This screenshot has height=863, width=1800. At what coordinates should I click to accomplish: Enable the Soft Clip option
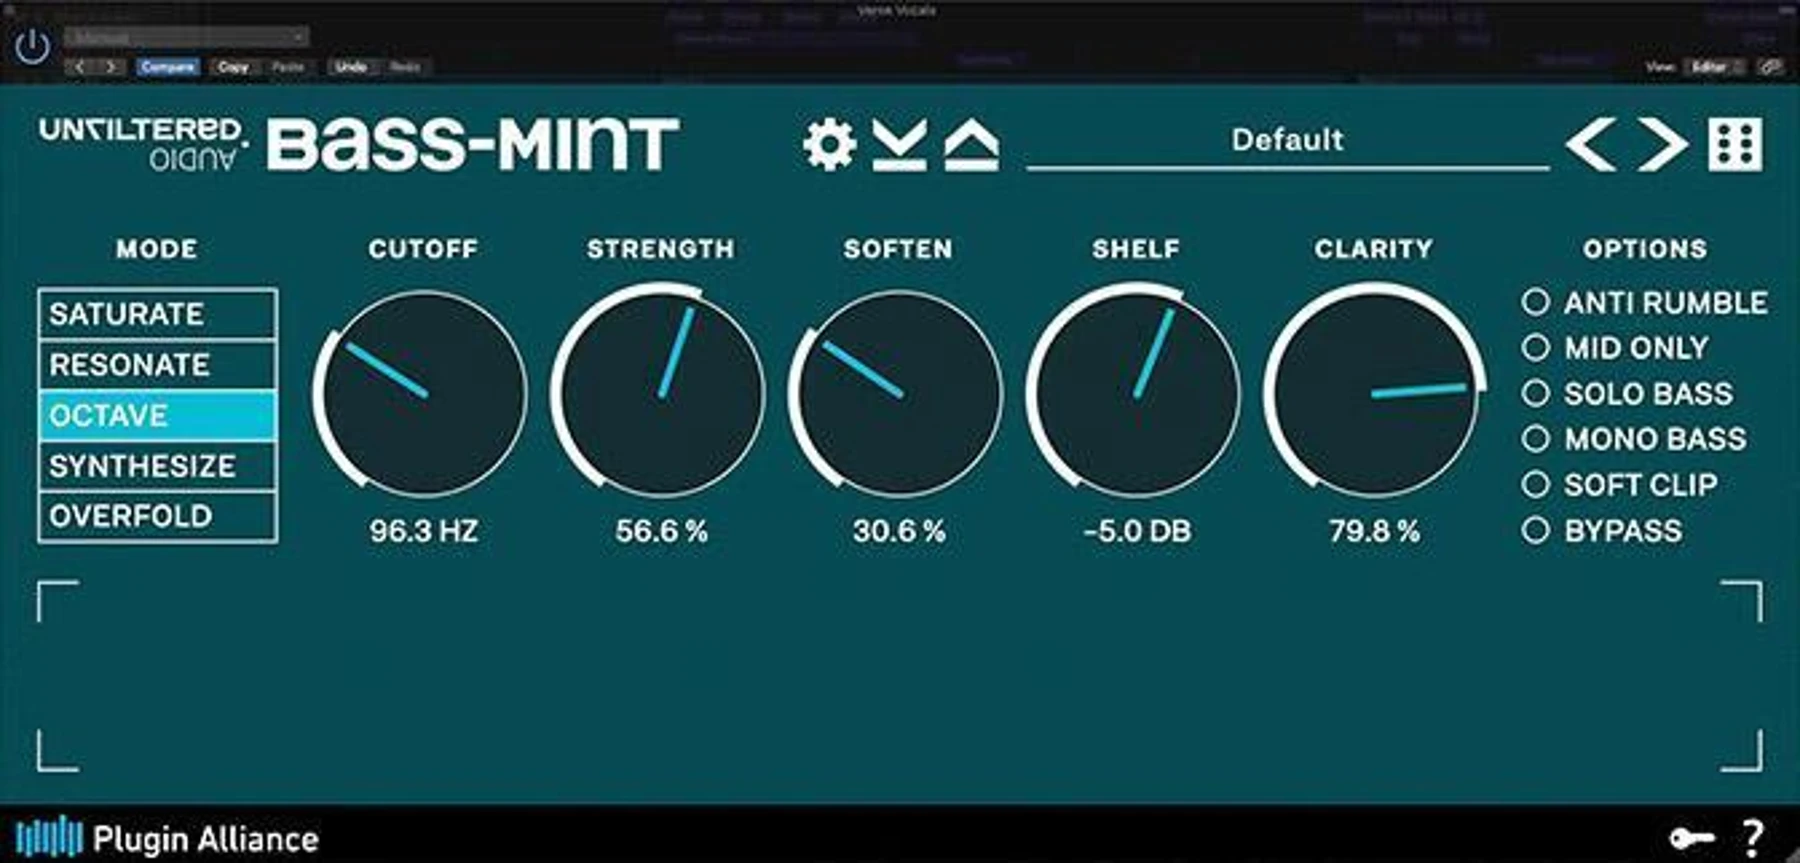[1535, 484]
